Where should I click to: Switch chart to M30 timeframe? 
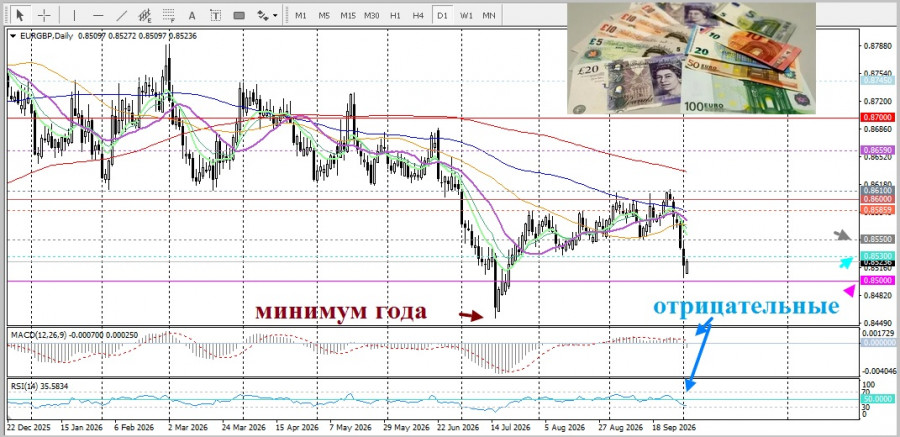tap(371, 16)
